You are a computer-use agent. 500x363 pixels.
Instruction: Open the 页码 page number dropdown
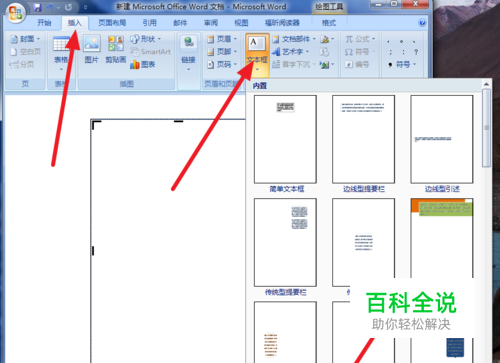(222, 64)
